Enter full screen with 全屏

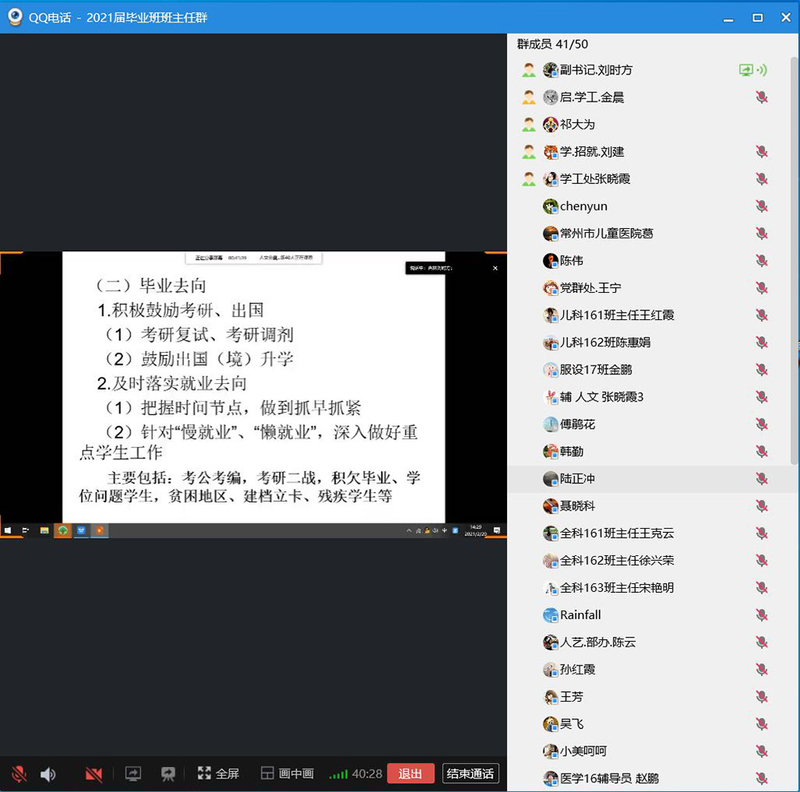pos(218,774)
